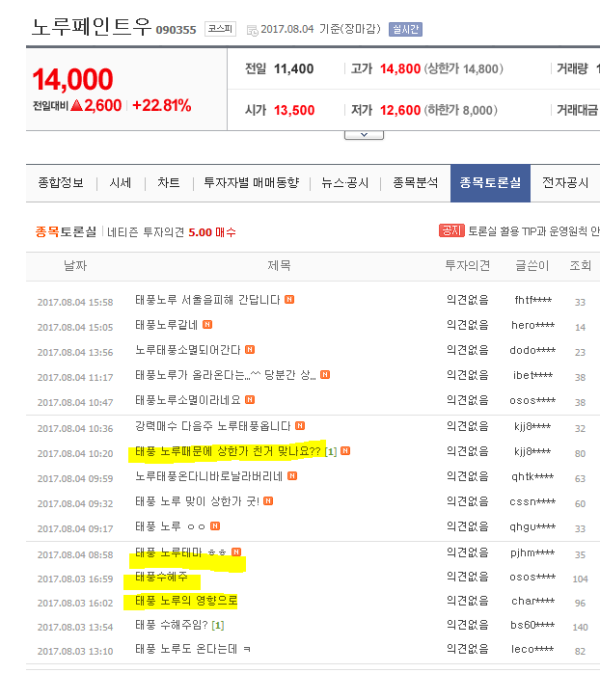This screenshot has width=600, height=673.
Task: Open the 차트 tab
Action: (168, 183)
